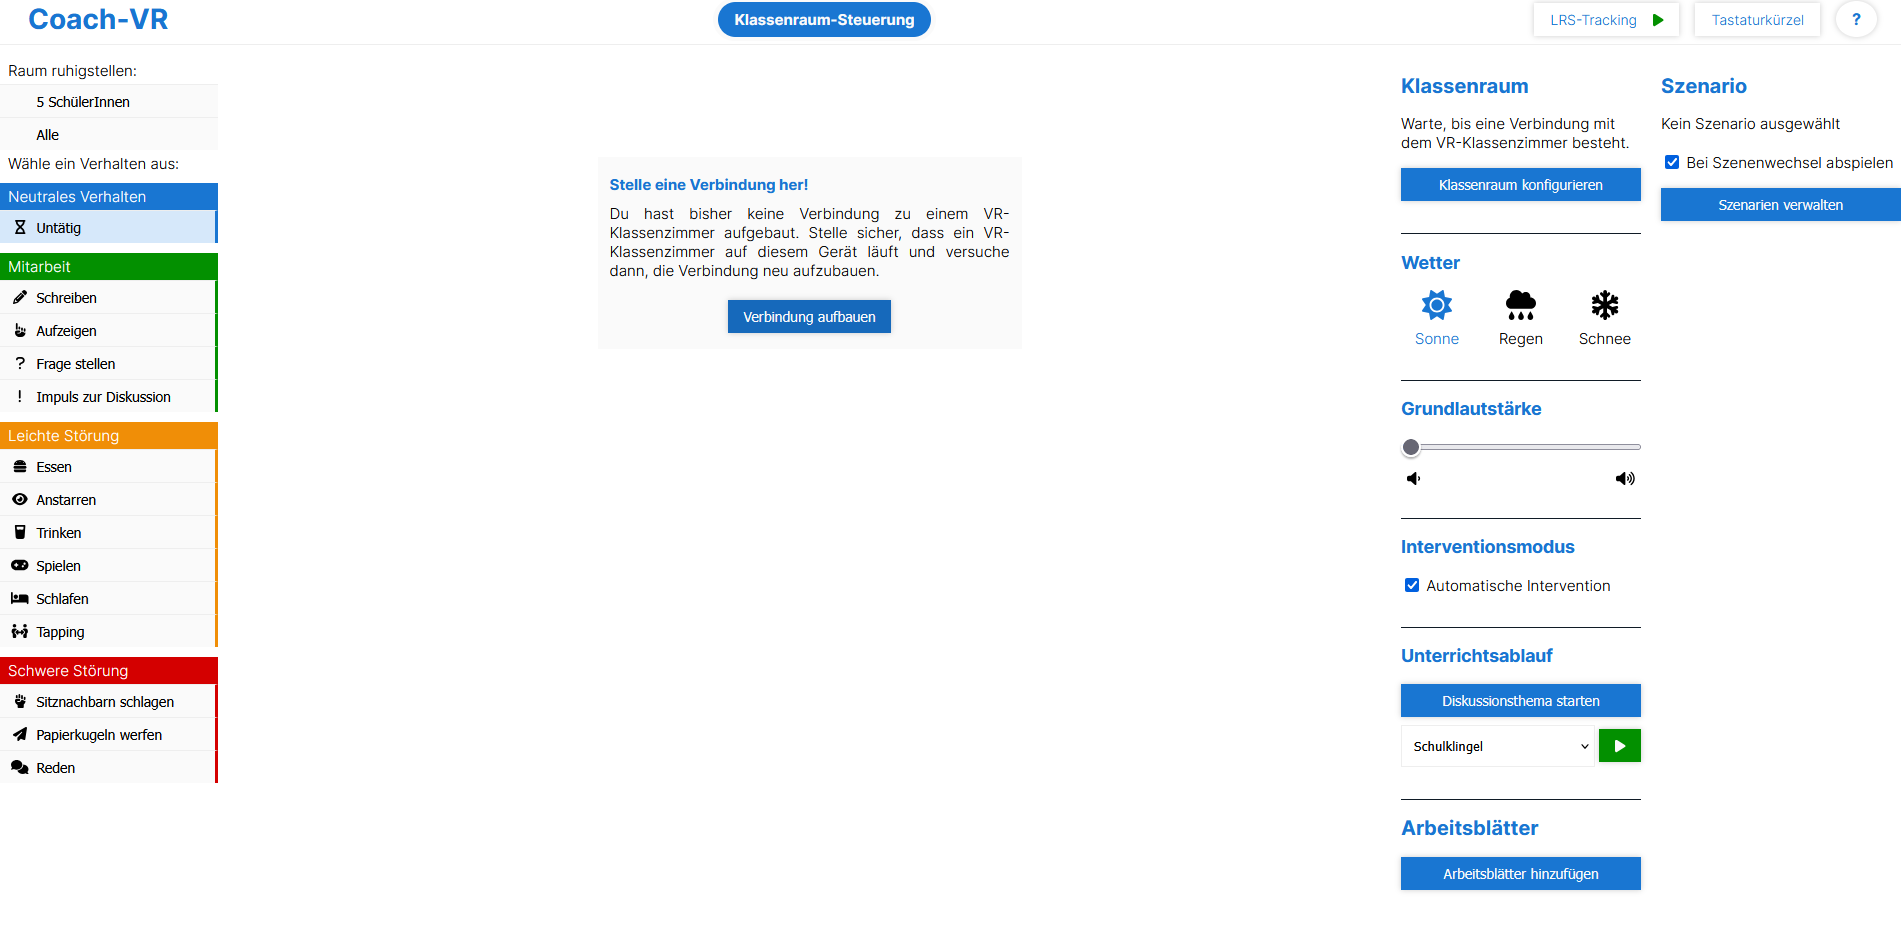
Task: Select the Aufzeigen behavior
Action: pyautogui.click(x=108, y=331)
